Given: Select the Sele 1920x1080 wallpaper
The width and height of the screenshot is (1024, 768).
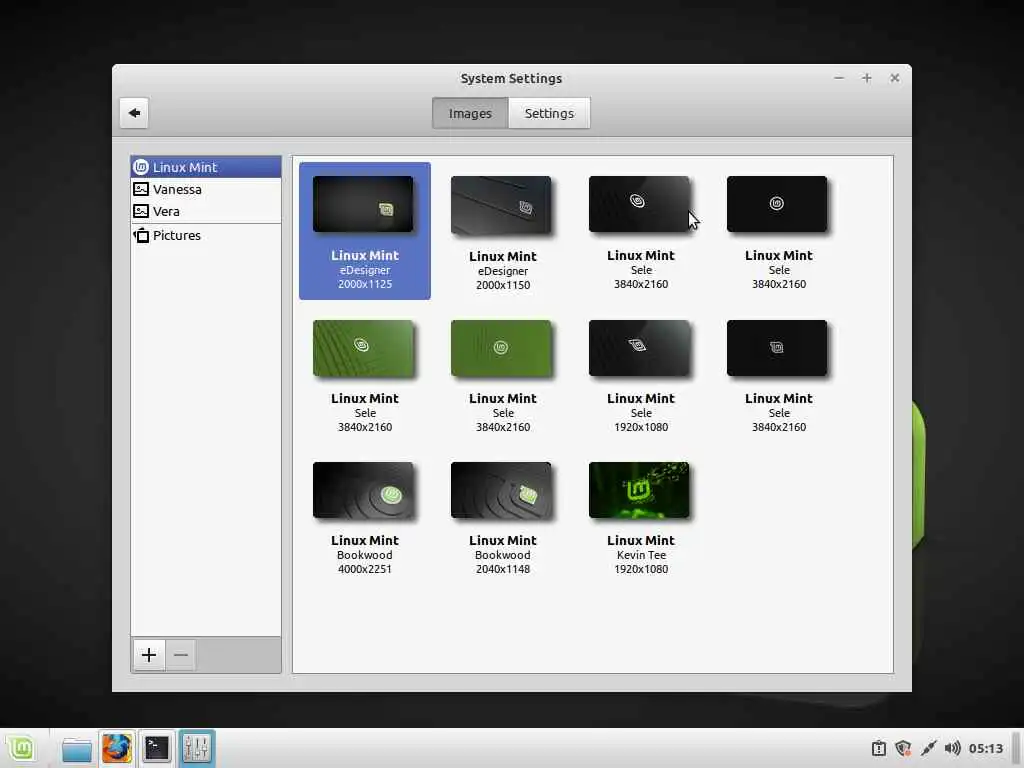Looking at the screenshot, I should 639,348.
